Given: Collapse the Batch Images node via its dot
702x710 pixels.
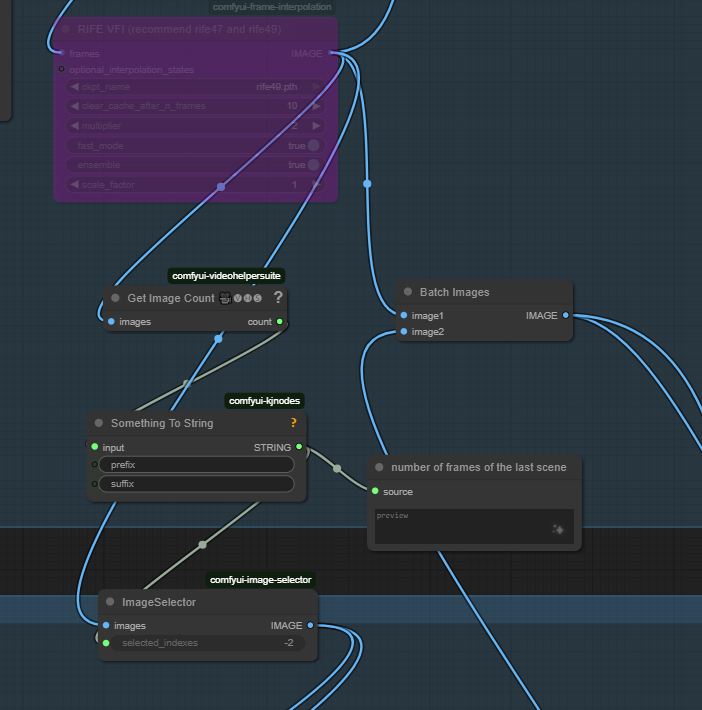Looking at the screenshot, I should (x=408, y=292).
